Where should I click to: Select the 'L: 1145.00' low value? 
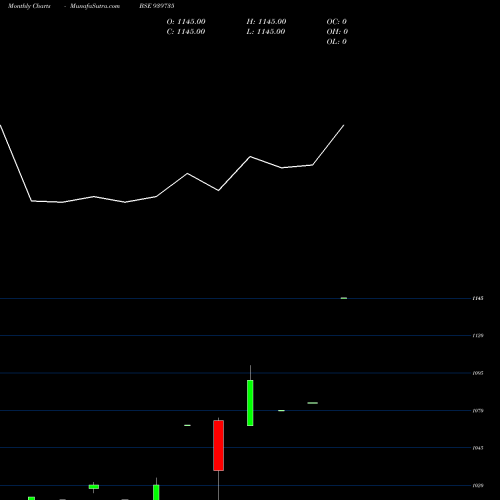(266, 32)
